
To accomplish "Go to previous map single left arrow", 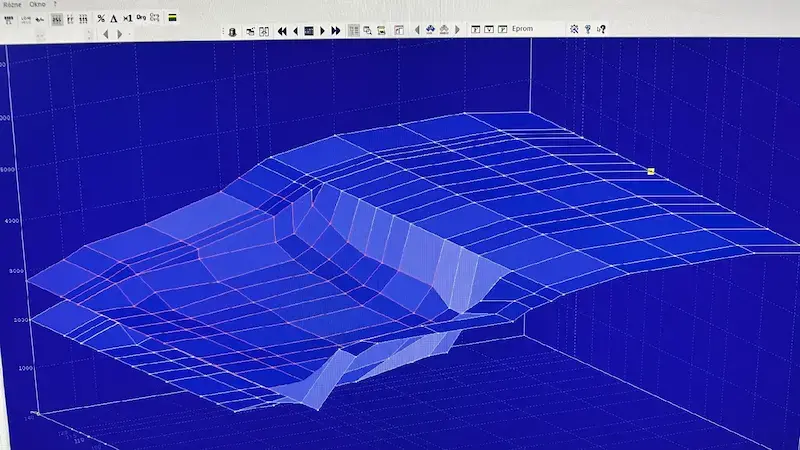I will click(x=296, y=30).
